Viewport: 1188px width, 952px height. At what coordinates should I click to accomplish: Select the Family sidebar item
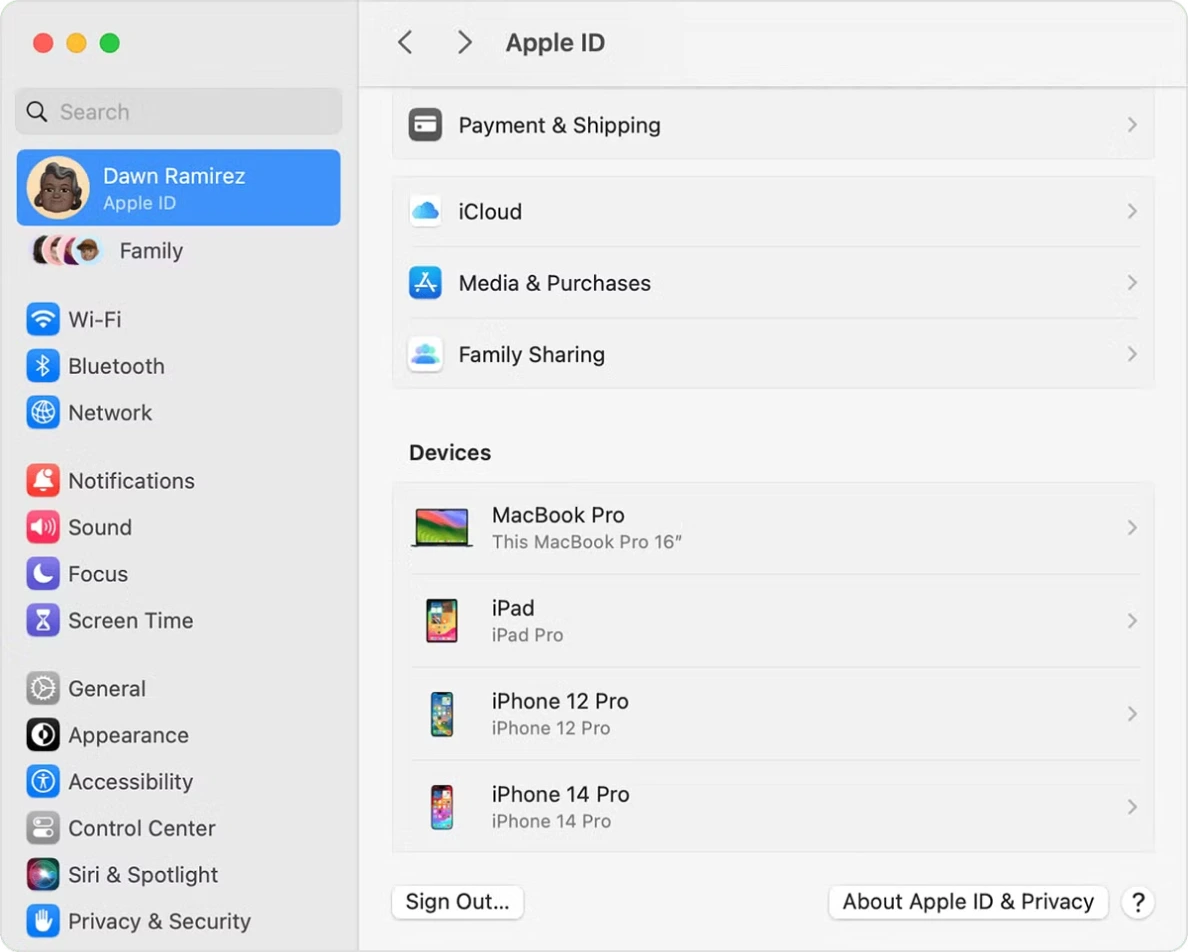pyautogui.click(x=150, y=251)
